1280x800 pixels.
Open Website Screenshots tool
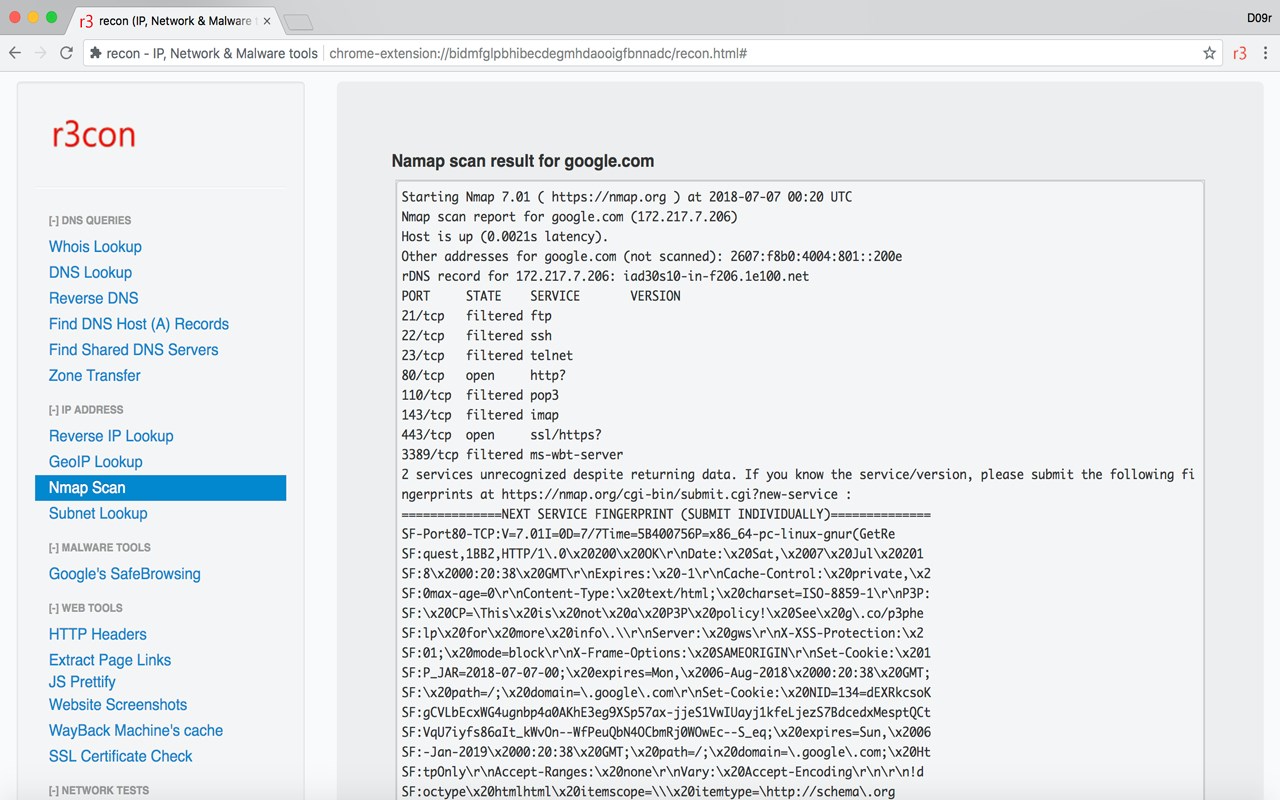pos(118,705)
